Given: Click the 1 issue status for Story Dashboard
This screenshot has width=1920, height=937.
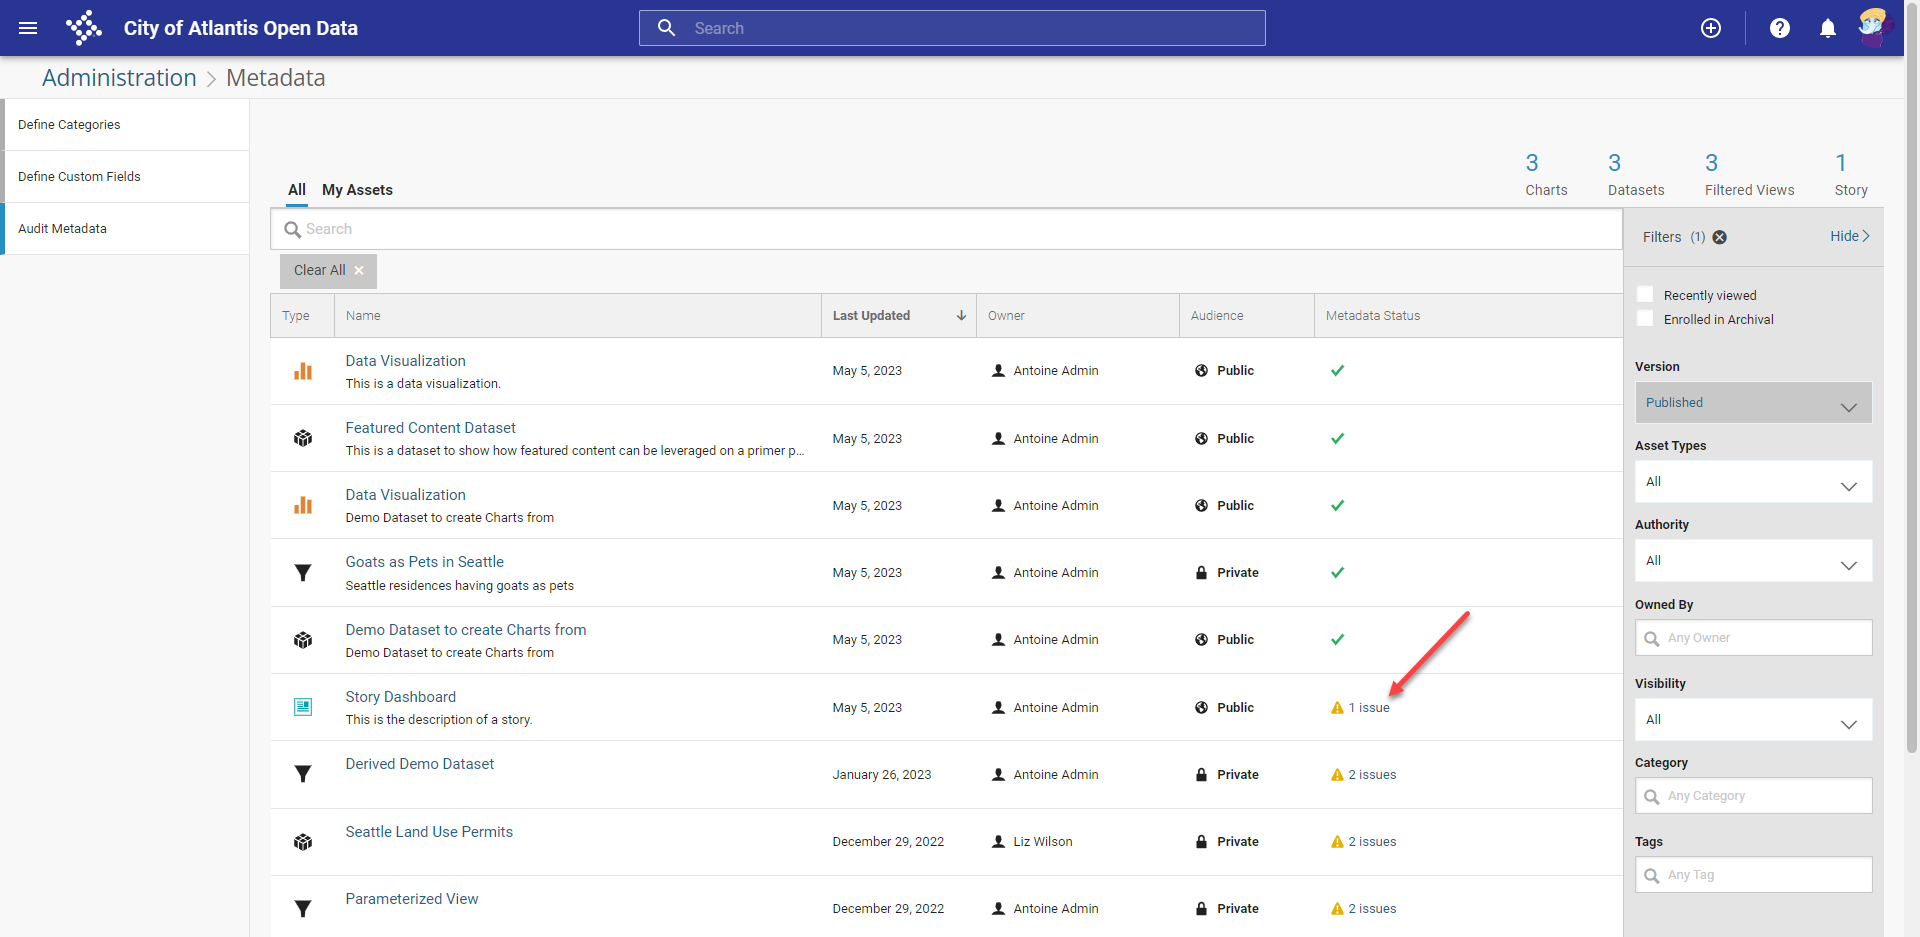Looking at the screenshot, I should (x=1369, y=708).
